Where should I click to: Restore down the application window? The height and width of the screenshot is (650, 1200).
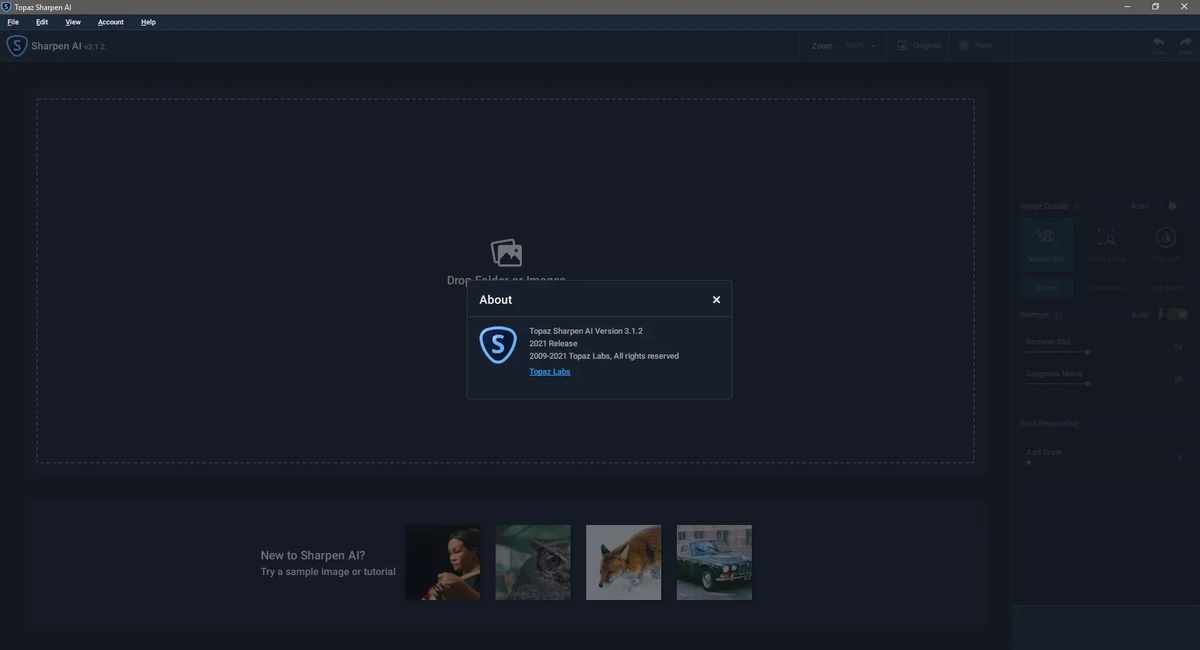(x=1155, y=7)
